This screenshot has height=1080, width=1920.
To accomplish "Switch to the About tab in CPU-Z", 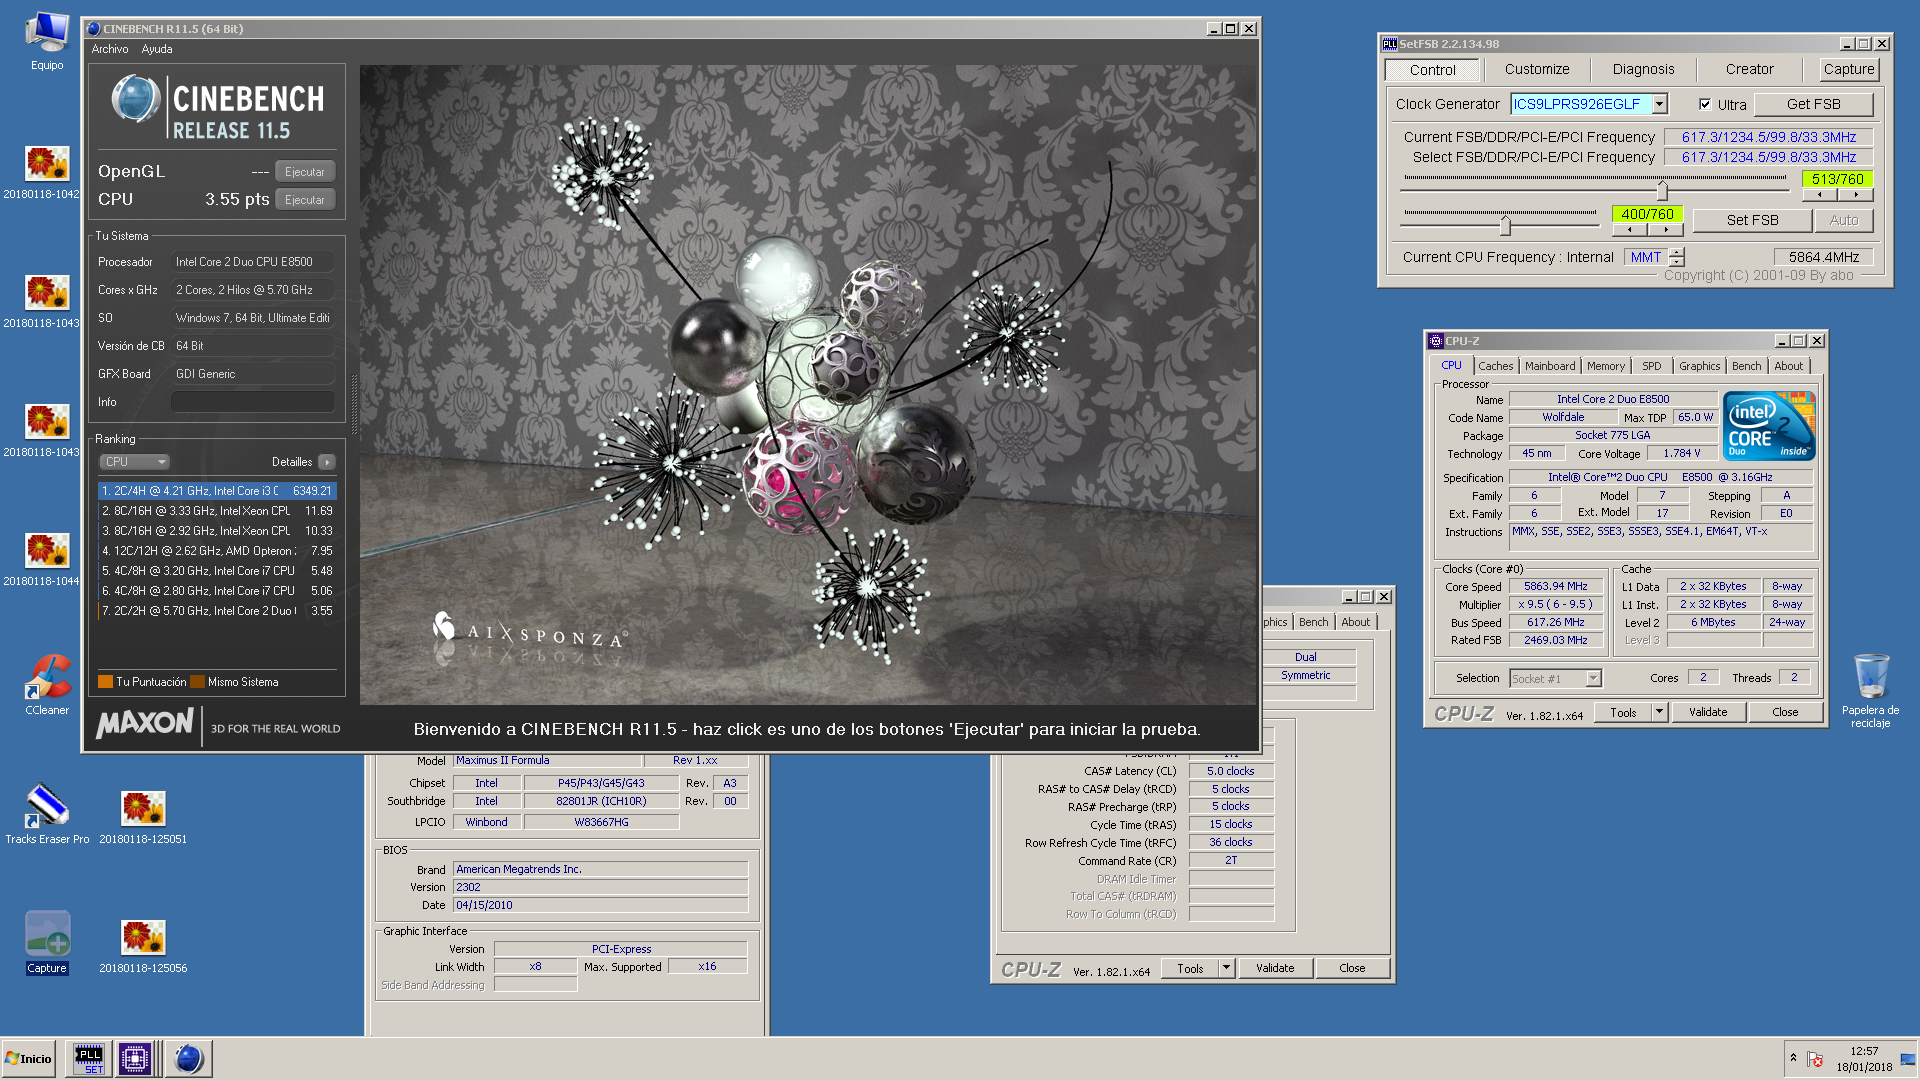I will tap(1788, 366).
